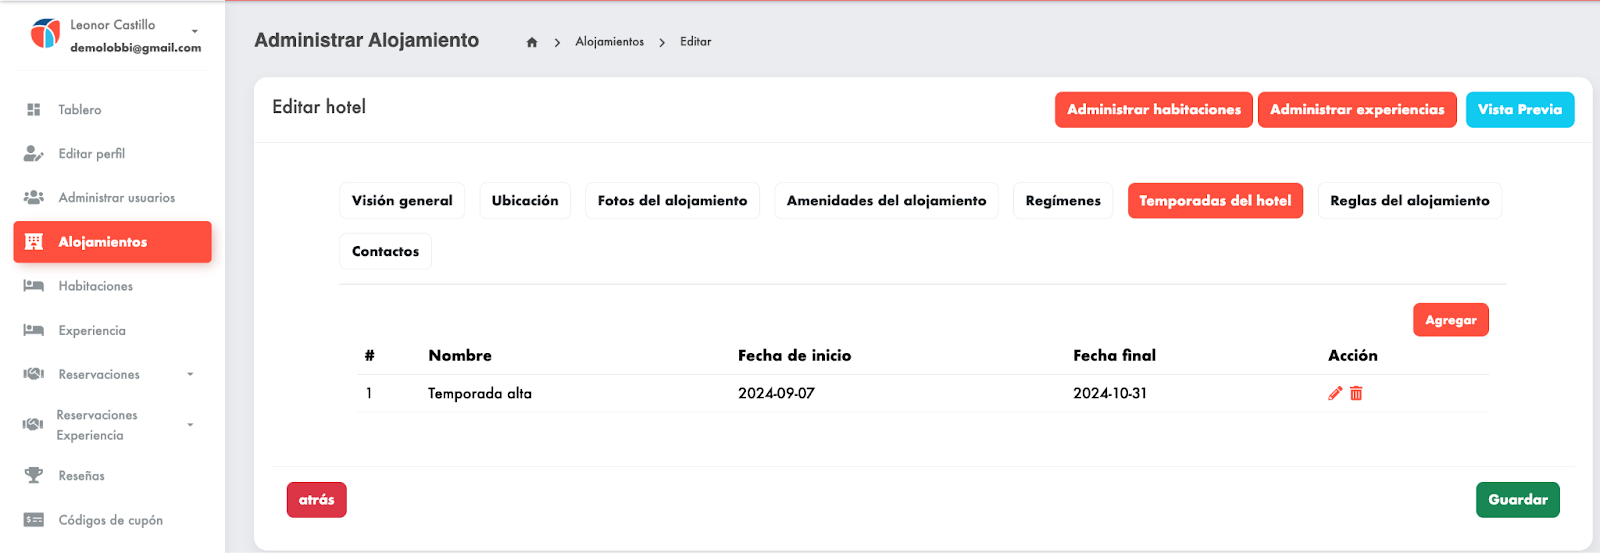Click the Editar perfil user icon
Image resolution: width=1600 pixels, height=553 pixels.
pos(33,153)
